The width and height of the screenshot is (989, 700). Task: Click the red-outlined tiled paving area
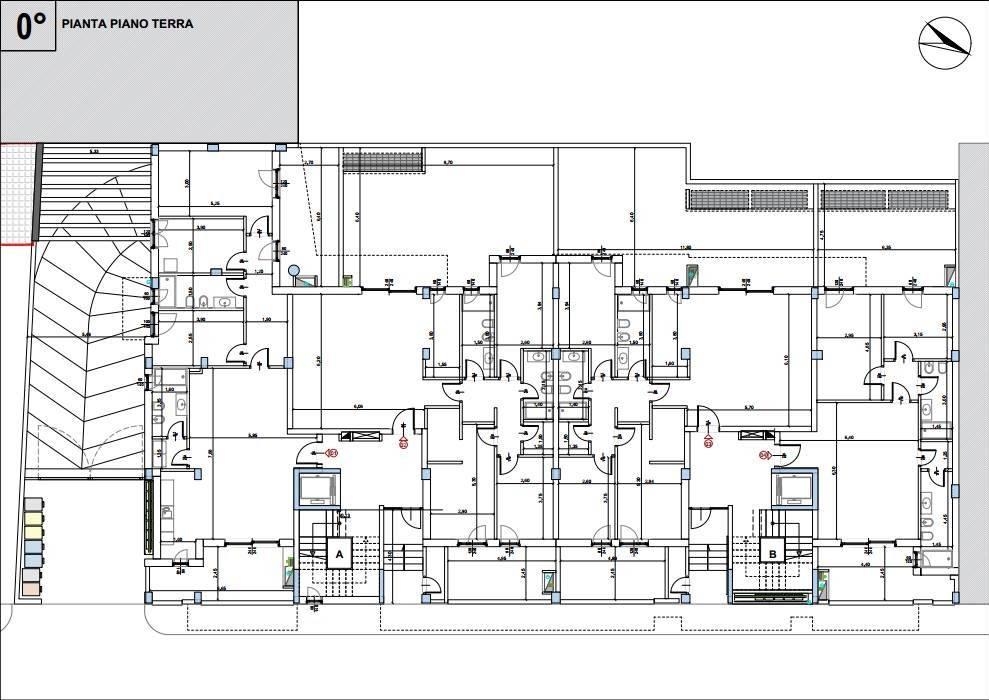click(16, 194)
